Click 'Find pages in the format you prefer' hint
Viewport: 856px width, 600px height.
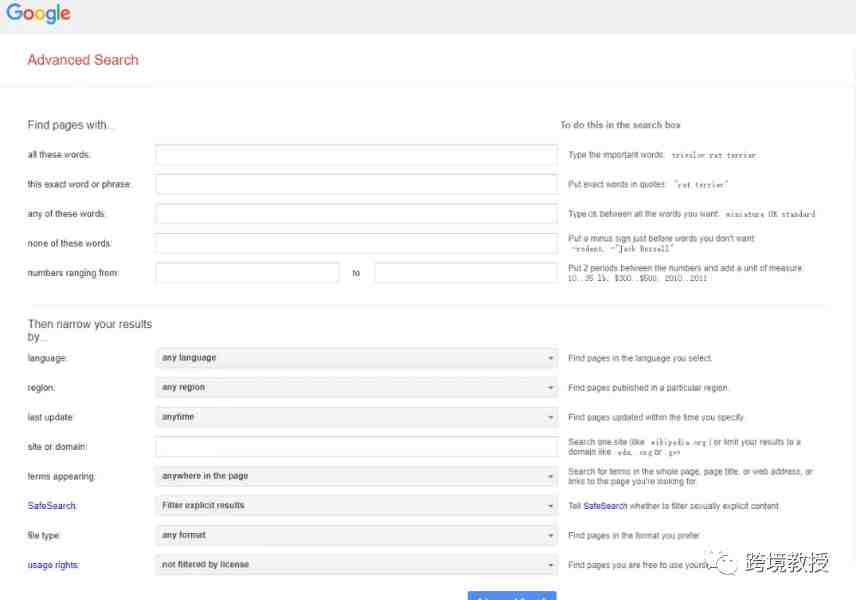coord(634,536)
